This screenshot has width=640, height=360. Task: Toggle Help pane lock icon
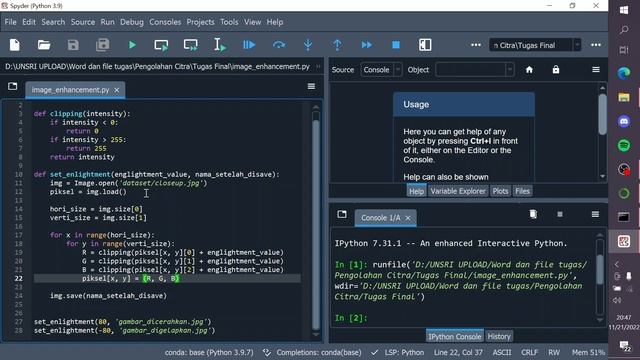click(556, 70)
